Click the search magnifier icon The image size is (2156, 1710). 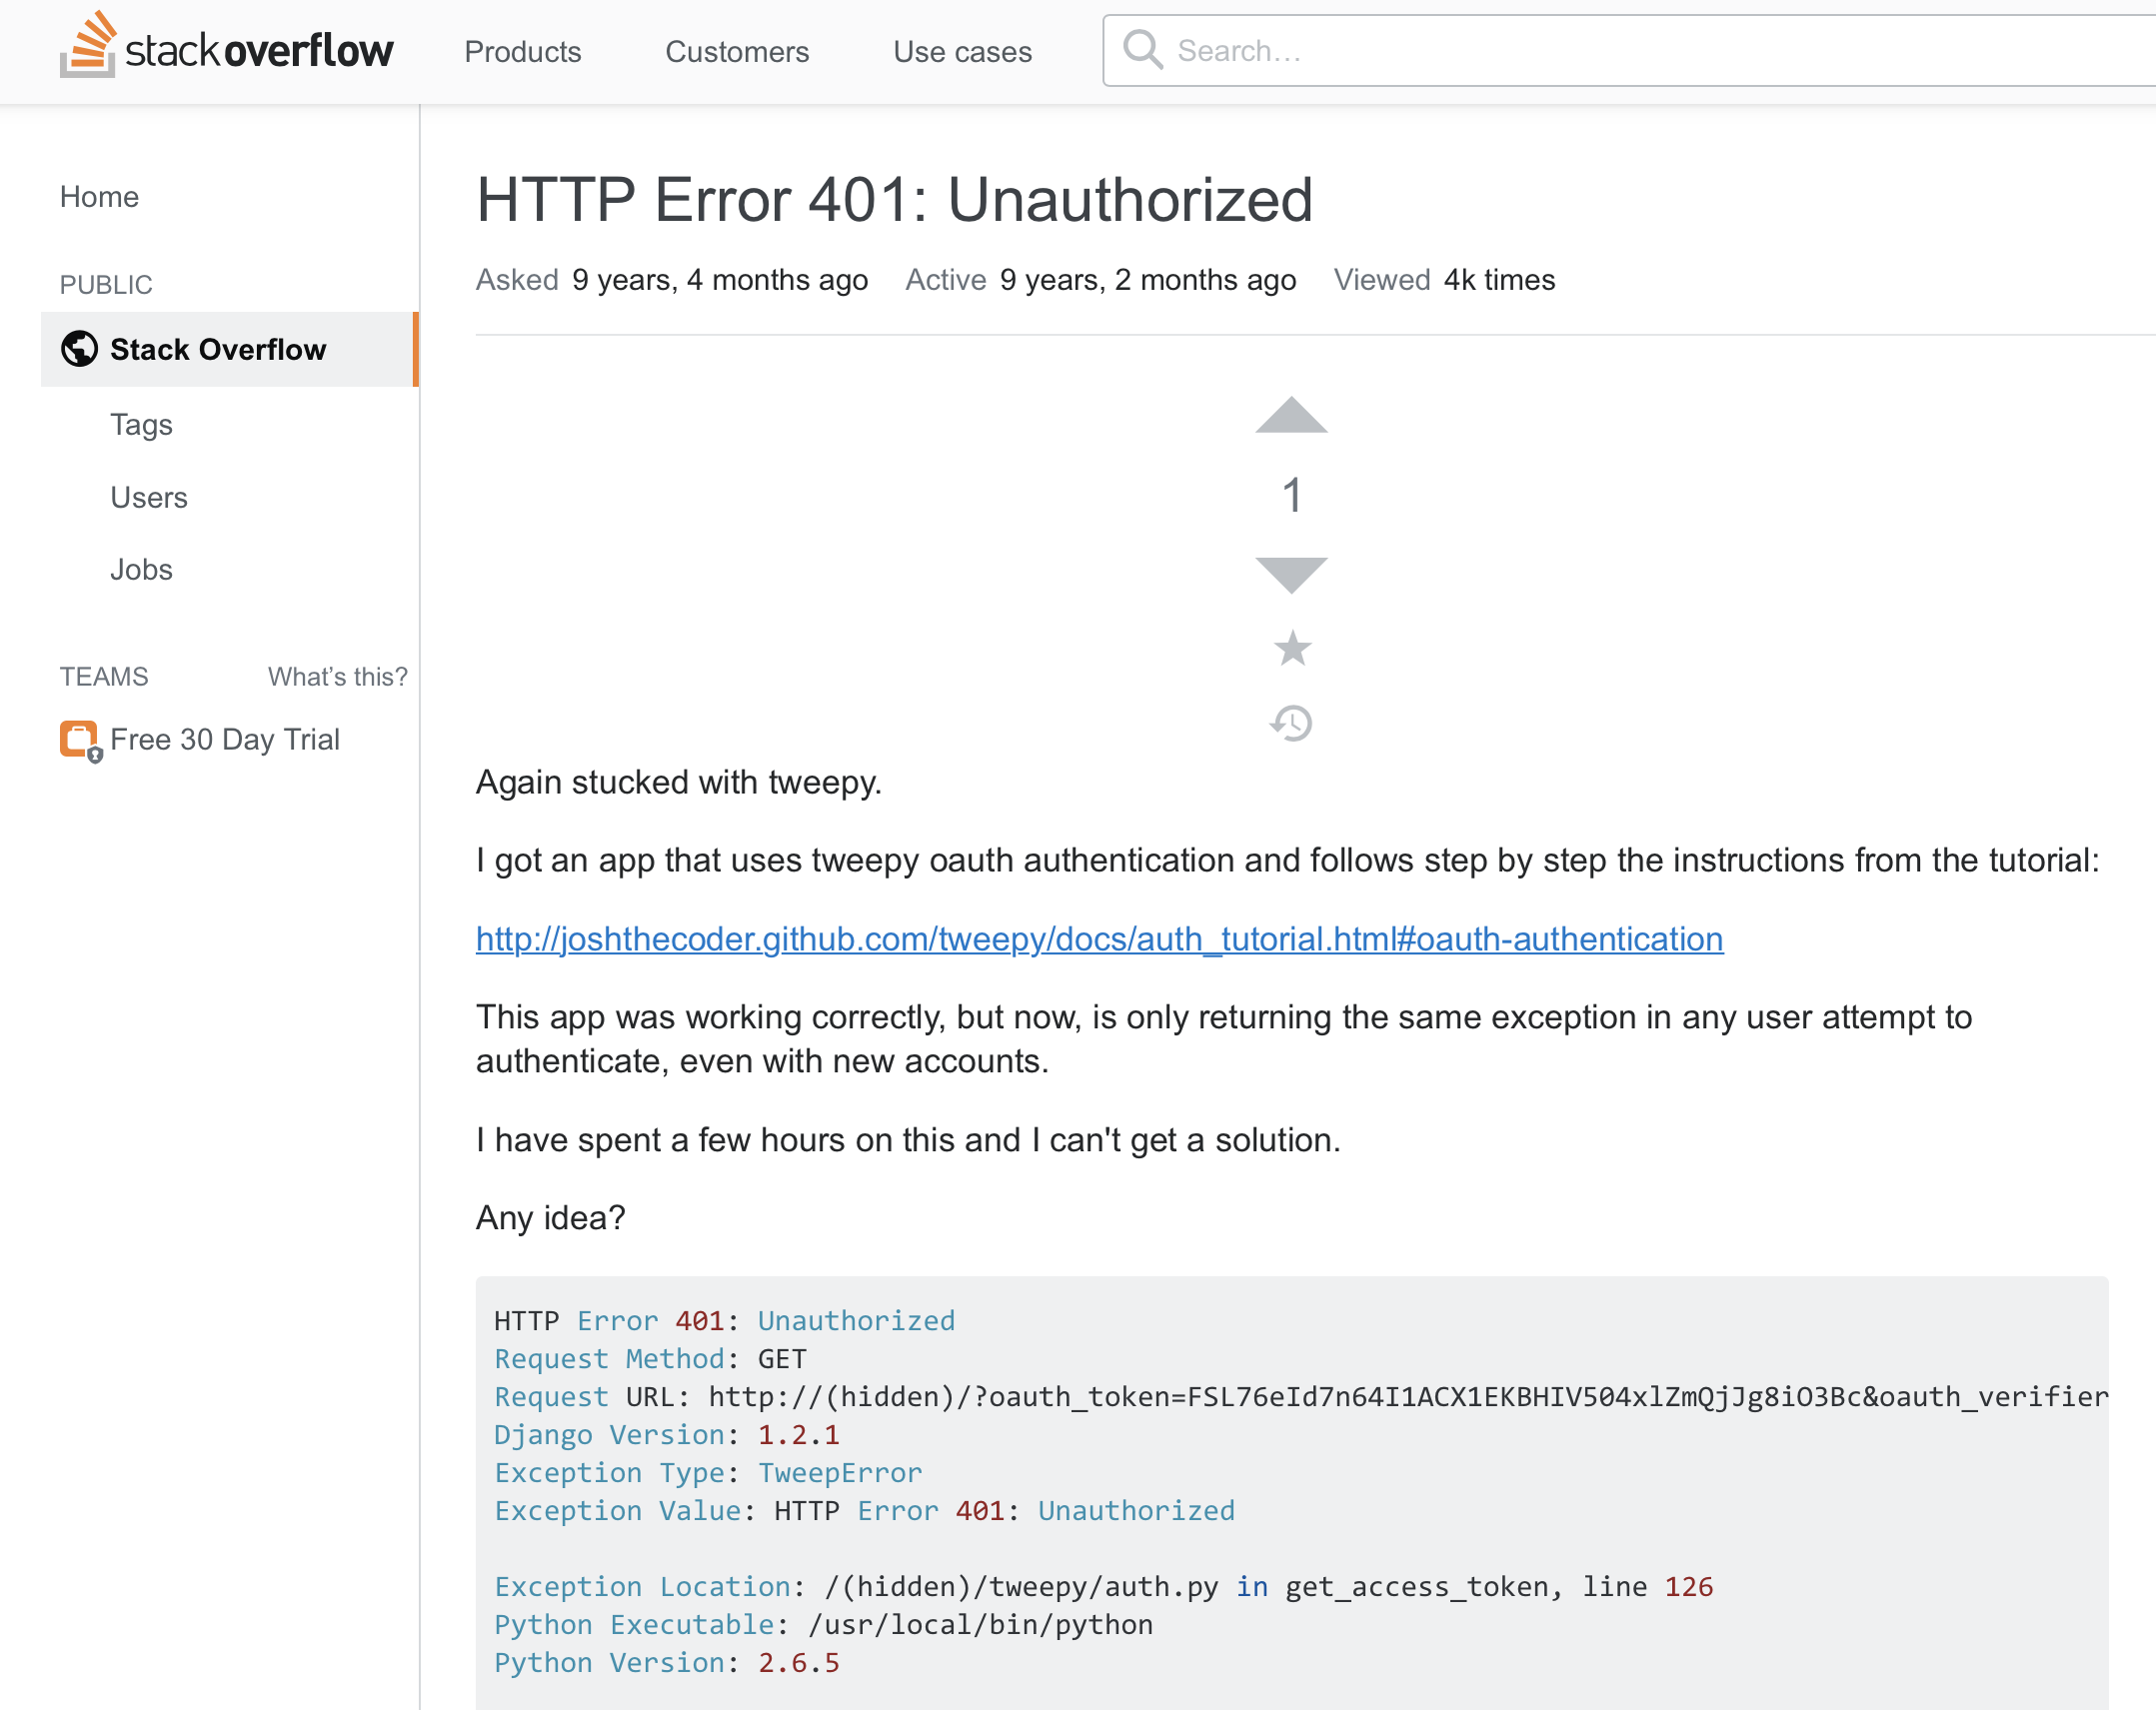(x=1142, y=49)
